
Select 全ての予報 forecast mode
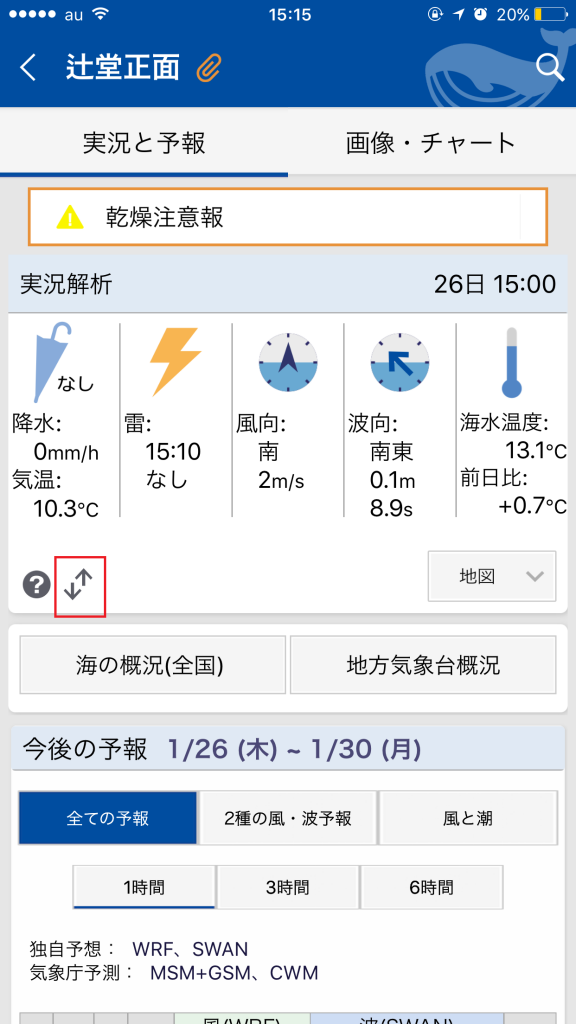coord(108,818)
